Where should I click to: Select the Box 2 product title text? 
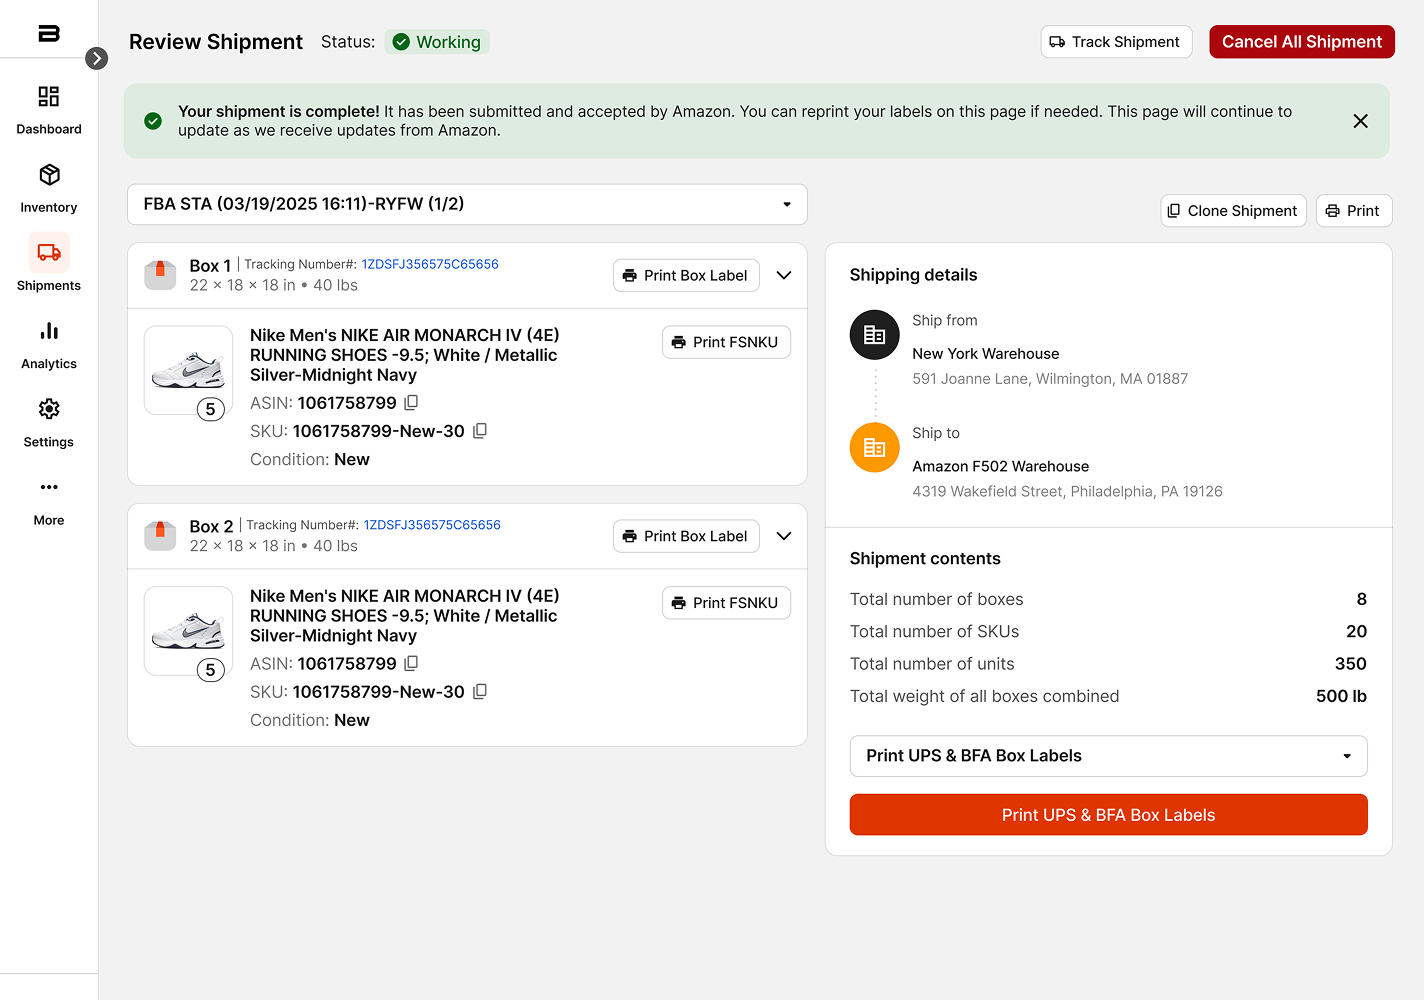point(404,616)
